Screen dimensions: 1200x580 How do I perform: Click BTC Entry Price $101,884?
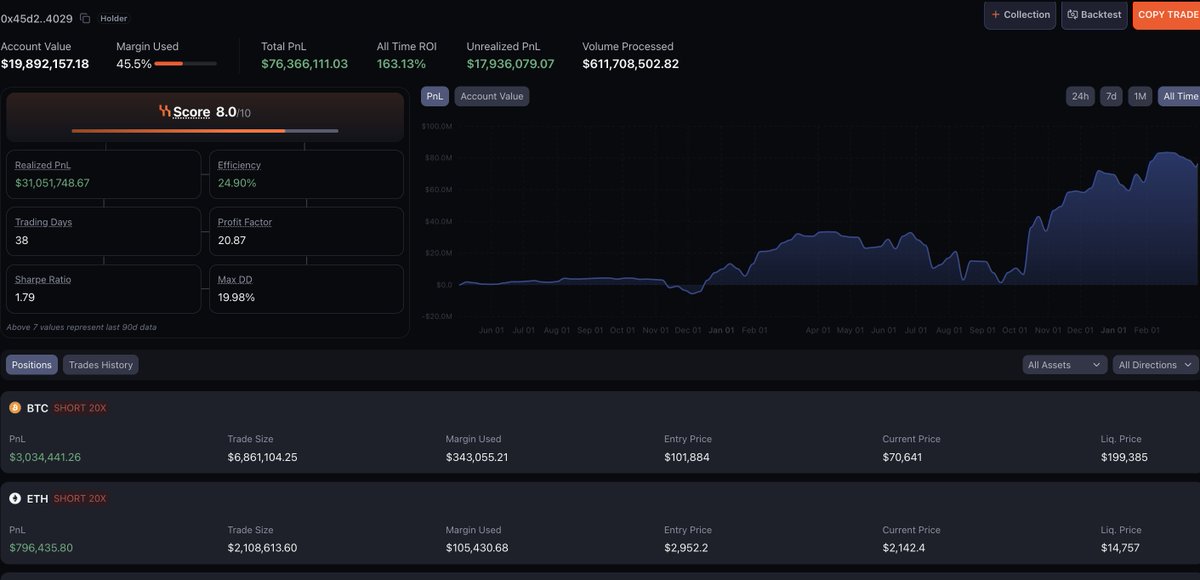coord(686,457)
